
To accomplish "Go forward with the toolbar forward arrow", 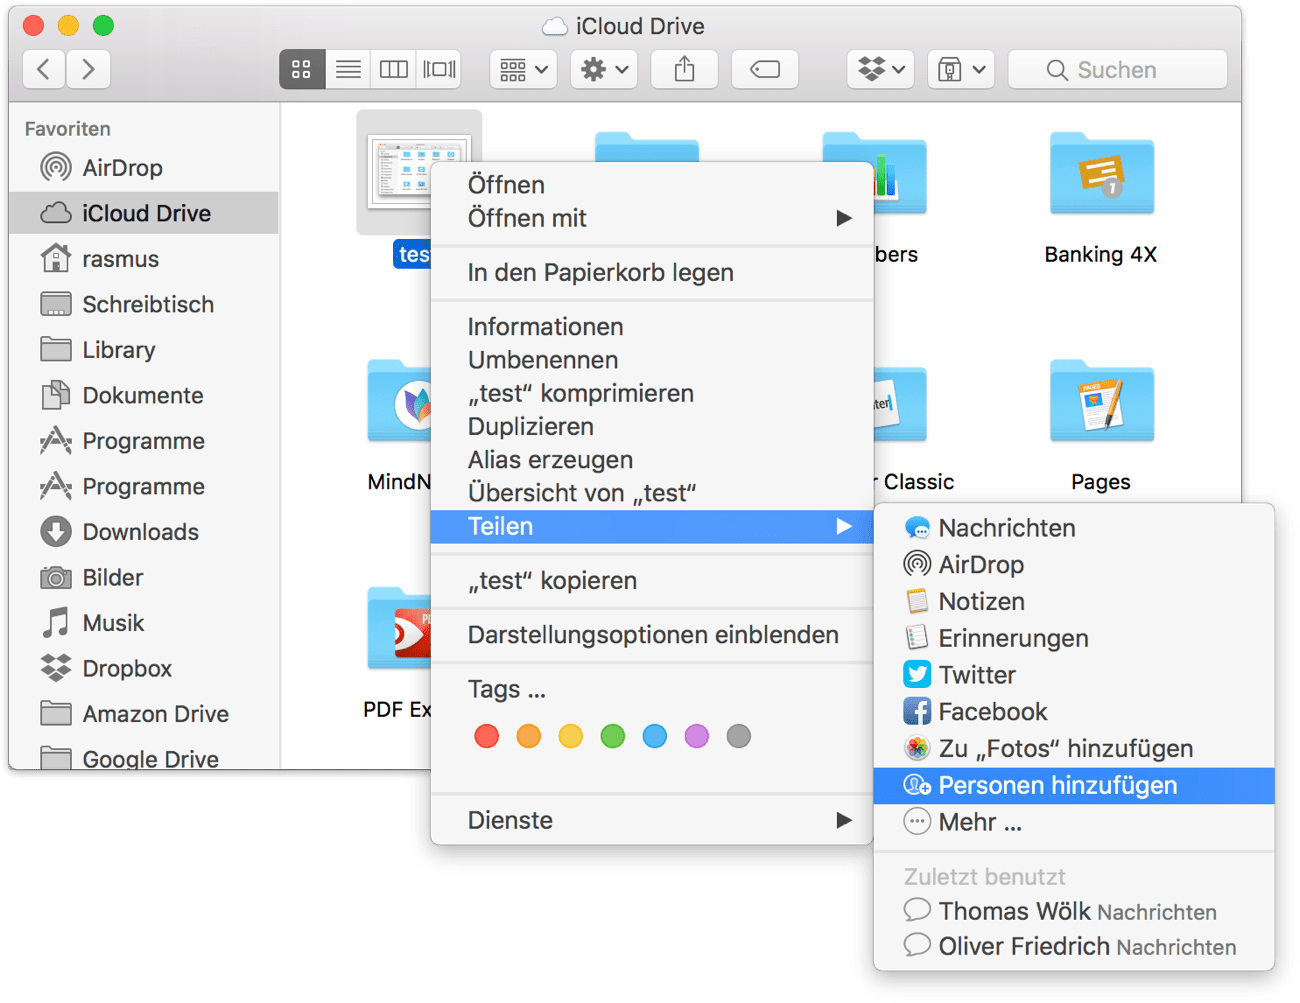I will tap(88, 69).
